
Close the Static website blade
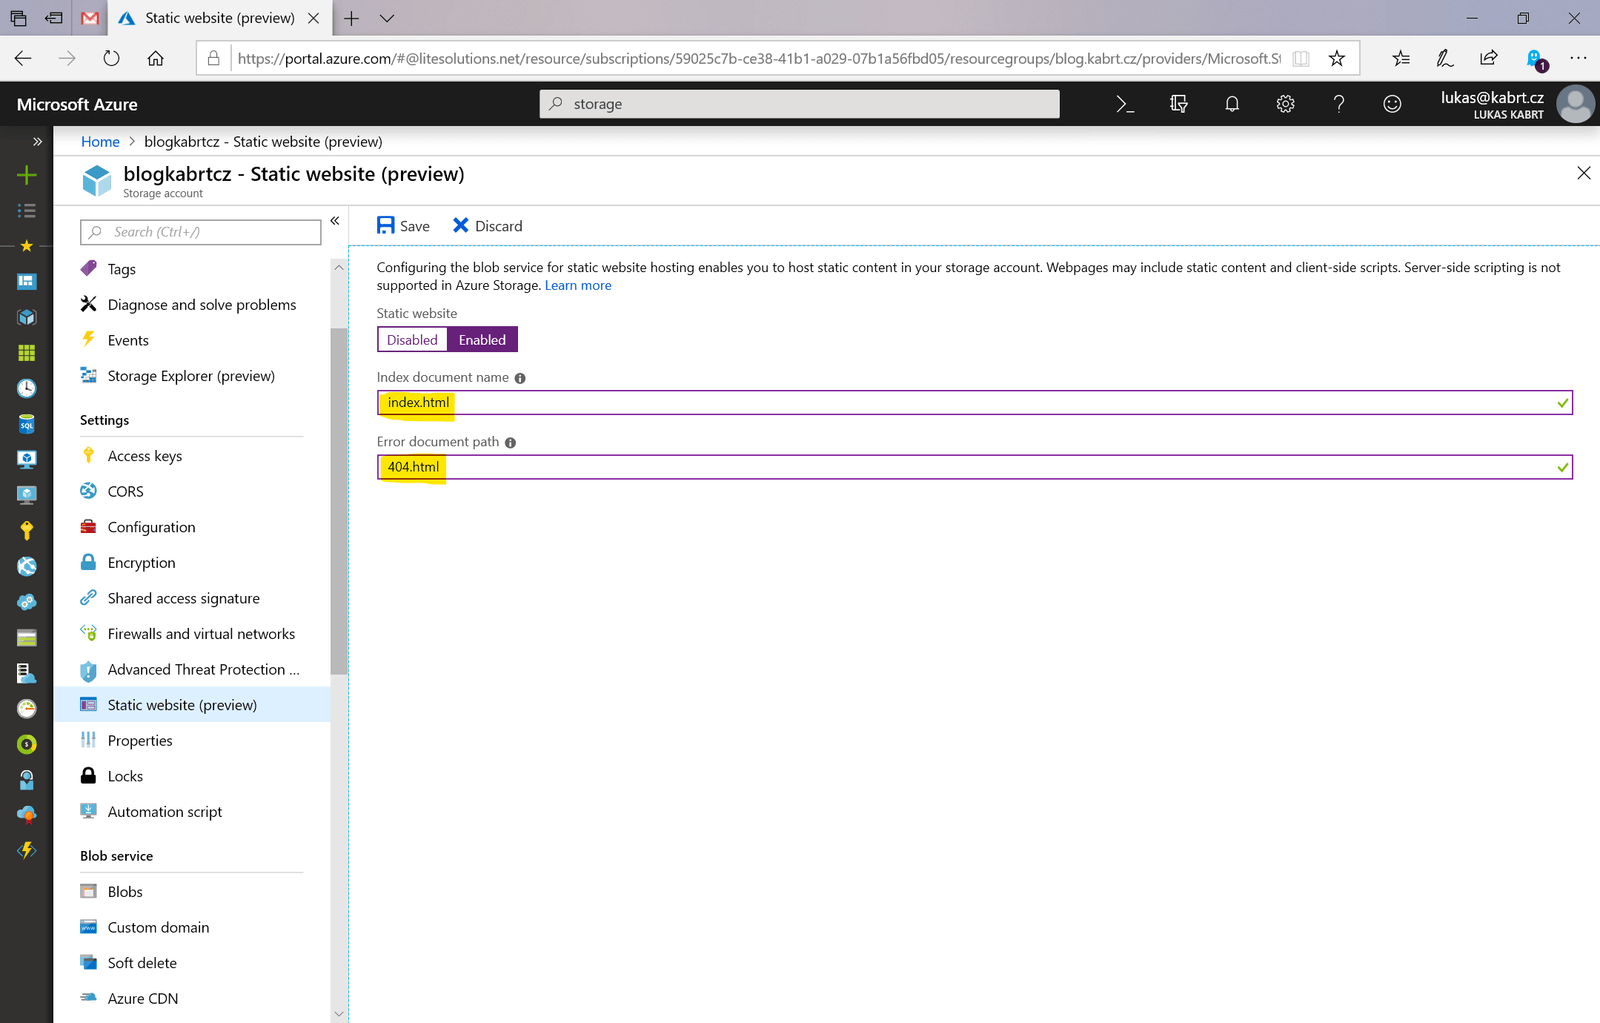[1584, 173]
